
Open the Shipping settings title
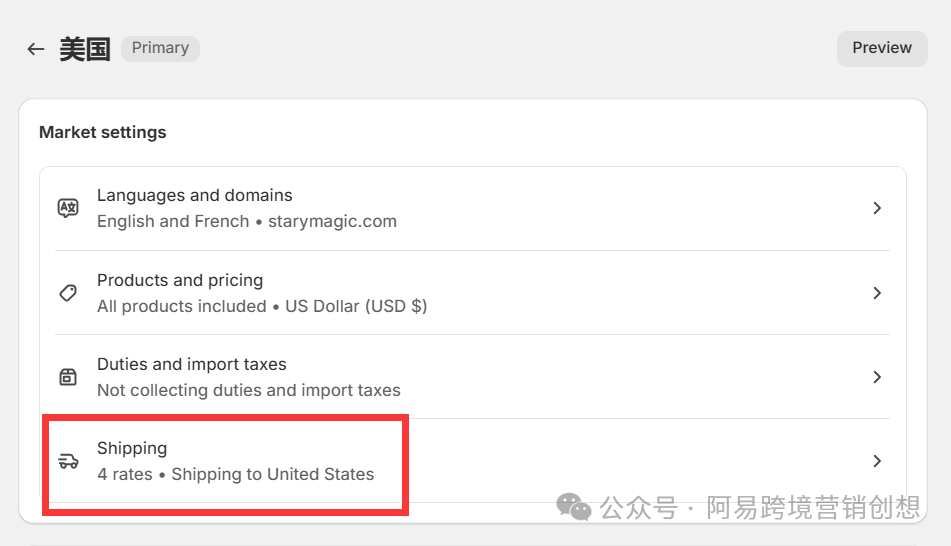[132, 448]
